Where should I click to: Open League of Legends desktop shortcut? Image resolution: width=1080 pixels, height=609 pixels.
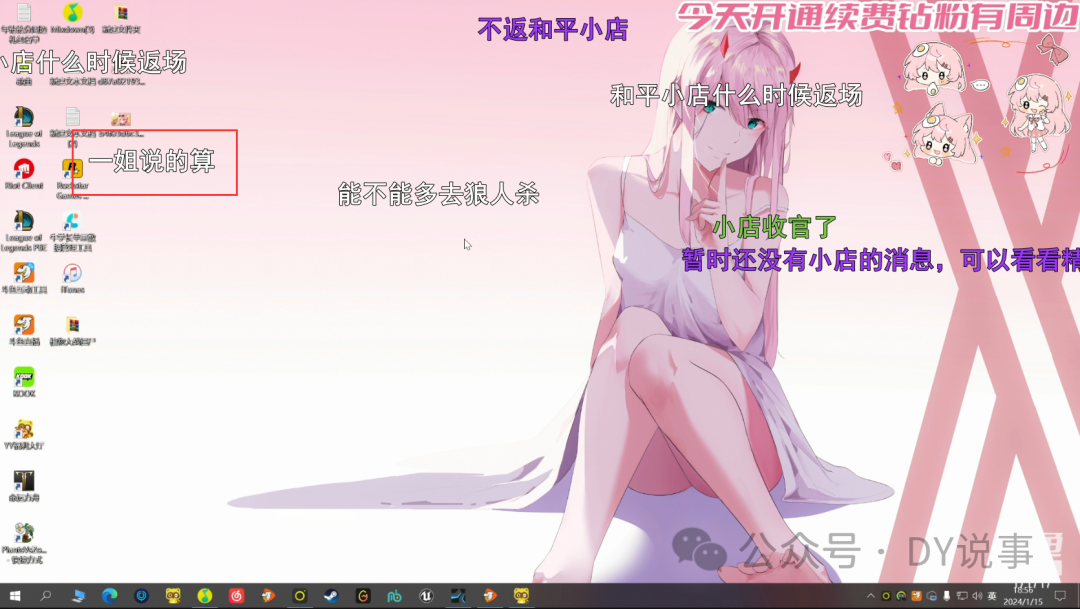click(x=23, y=126)
